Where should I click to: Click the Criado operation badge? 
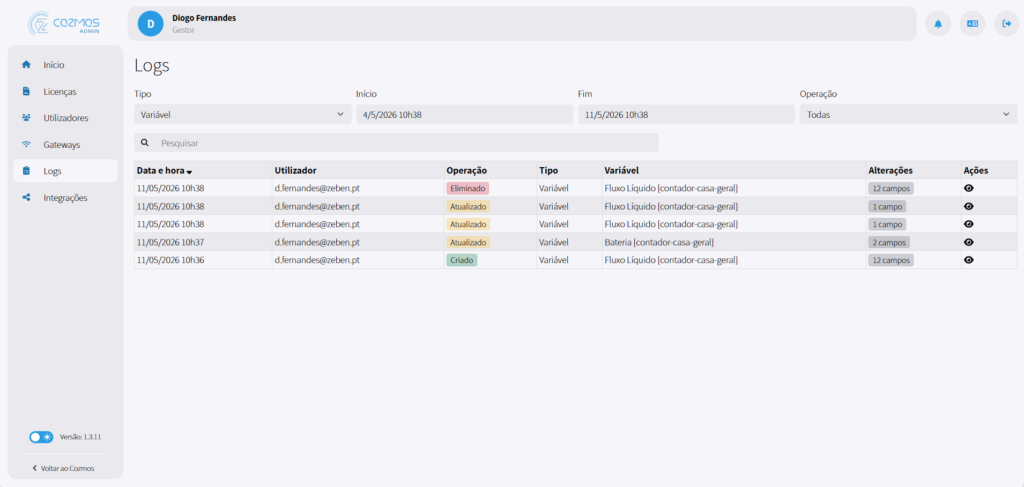pos(462,260)
